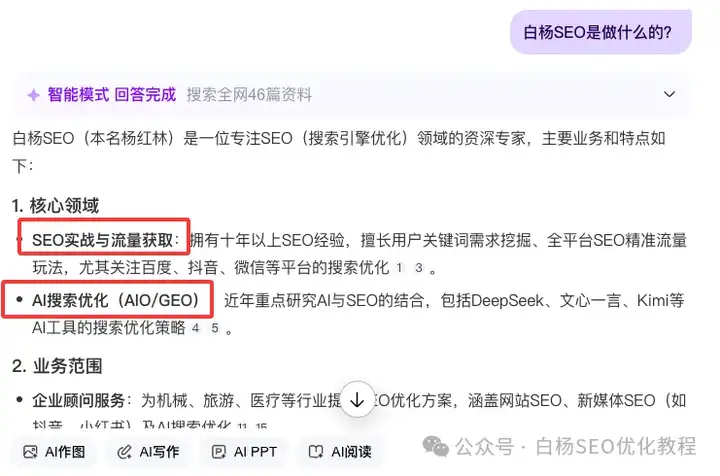Open citation reference number 4
Image resolution: width=720 pixels, height=476 pixels.
(196, 328)
